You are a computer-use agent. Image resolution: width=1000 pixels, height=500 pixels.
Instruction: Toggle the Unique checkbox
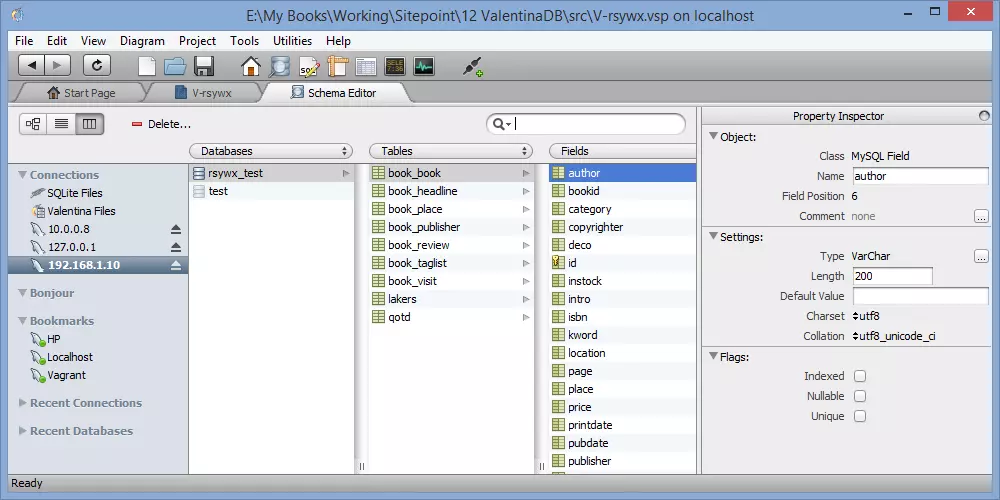coord(860,416)
